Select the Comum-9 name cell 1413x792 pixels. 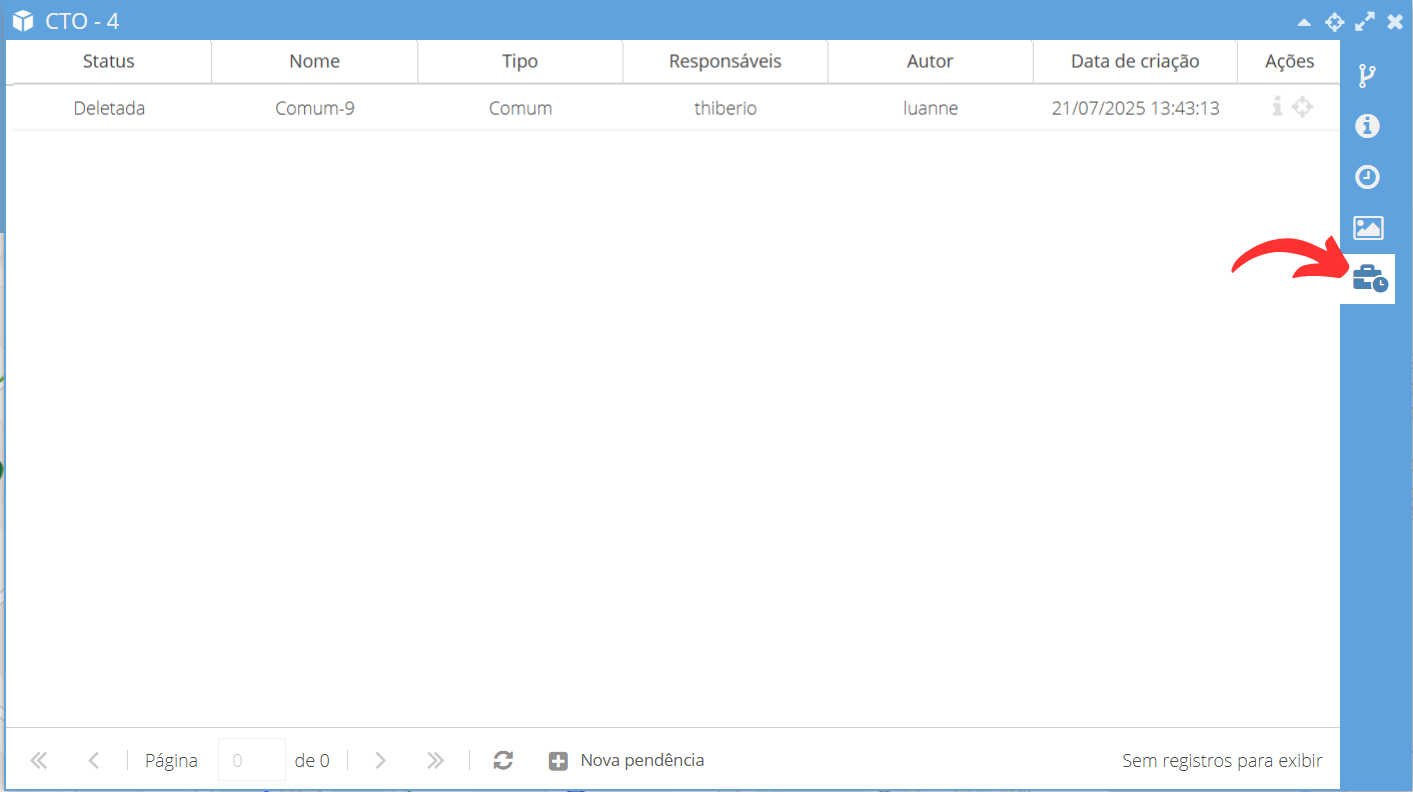point(315,108)
